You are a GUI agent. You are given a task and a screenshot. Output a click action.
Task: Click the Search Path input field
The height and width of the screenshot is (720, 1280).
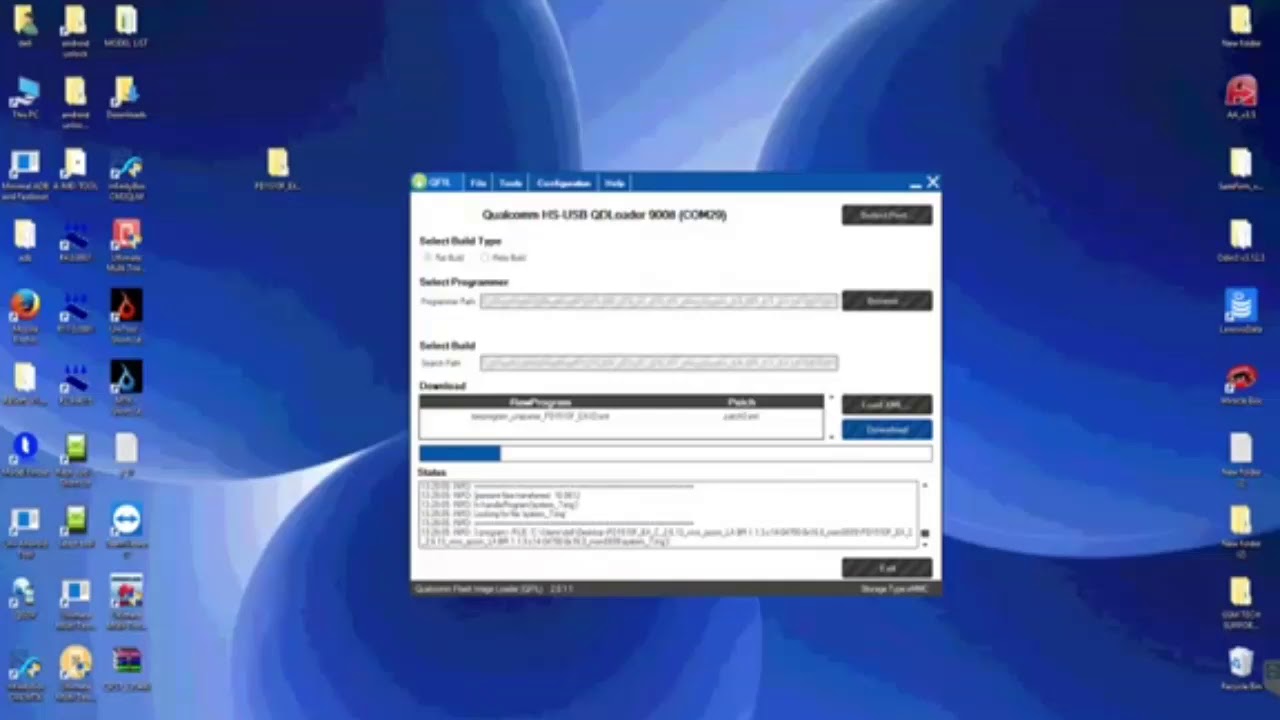659,363
